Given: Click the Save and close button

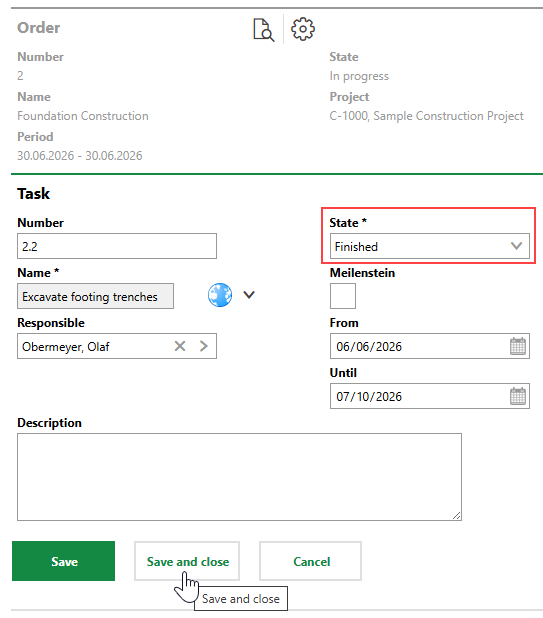Looking at the screenshot, I should (187, 561).
